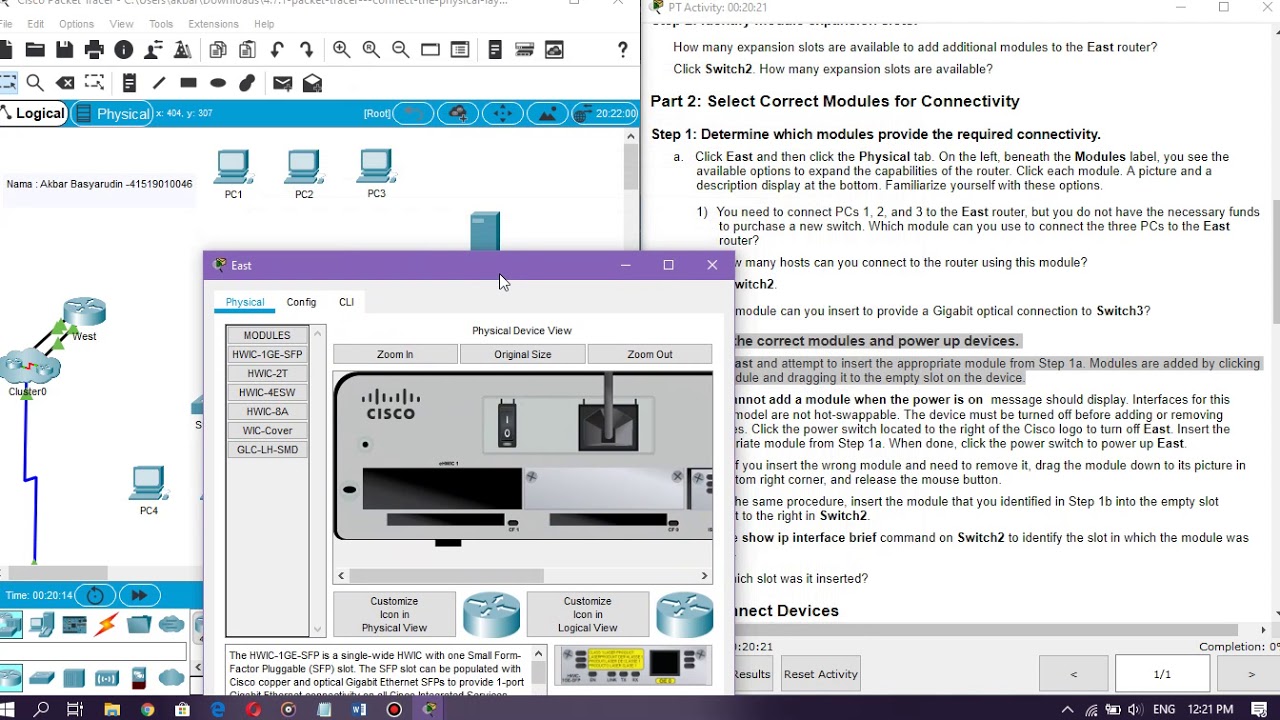Screen dimensions: 1280x720
Task: Select the Inspect magnifier tool
Action: pos(35,83)
